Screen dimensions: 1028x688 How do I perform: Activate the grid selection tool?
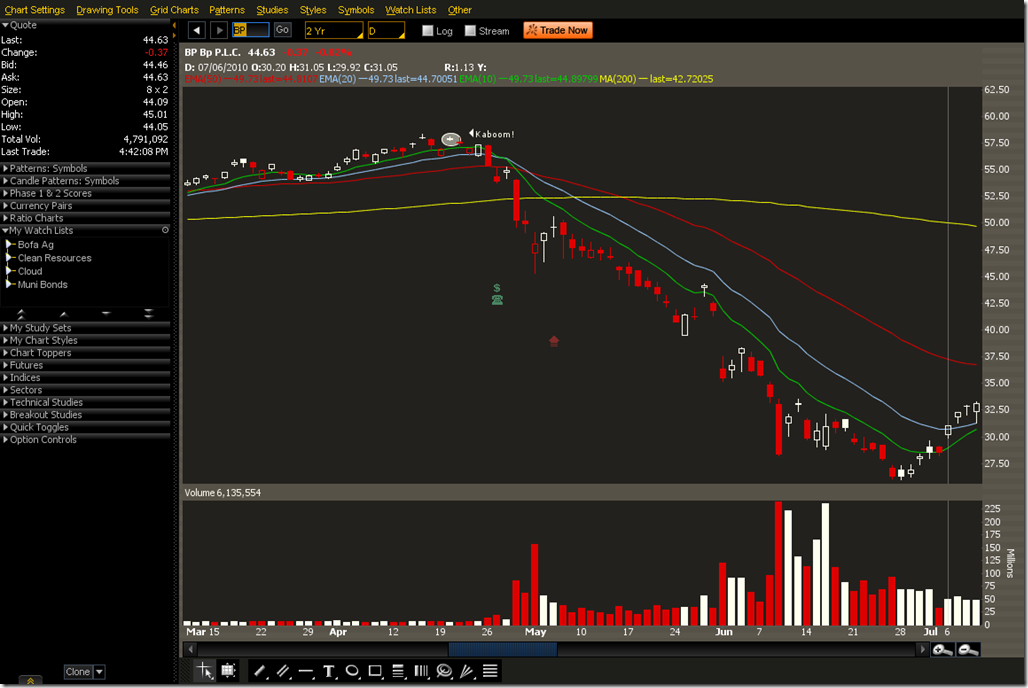(x=228, y=670)
